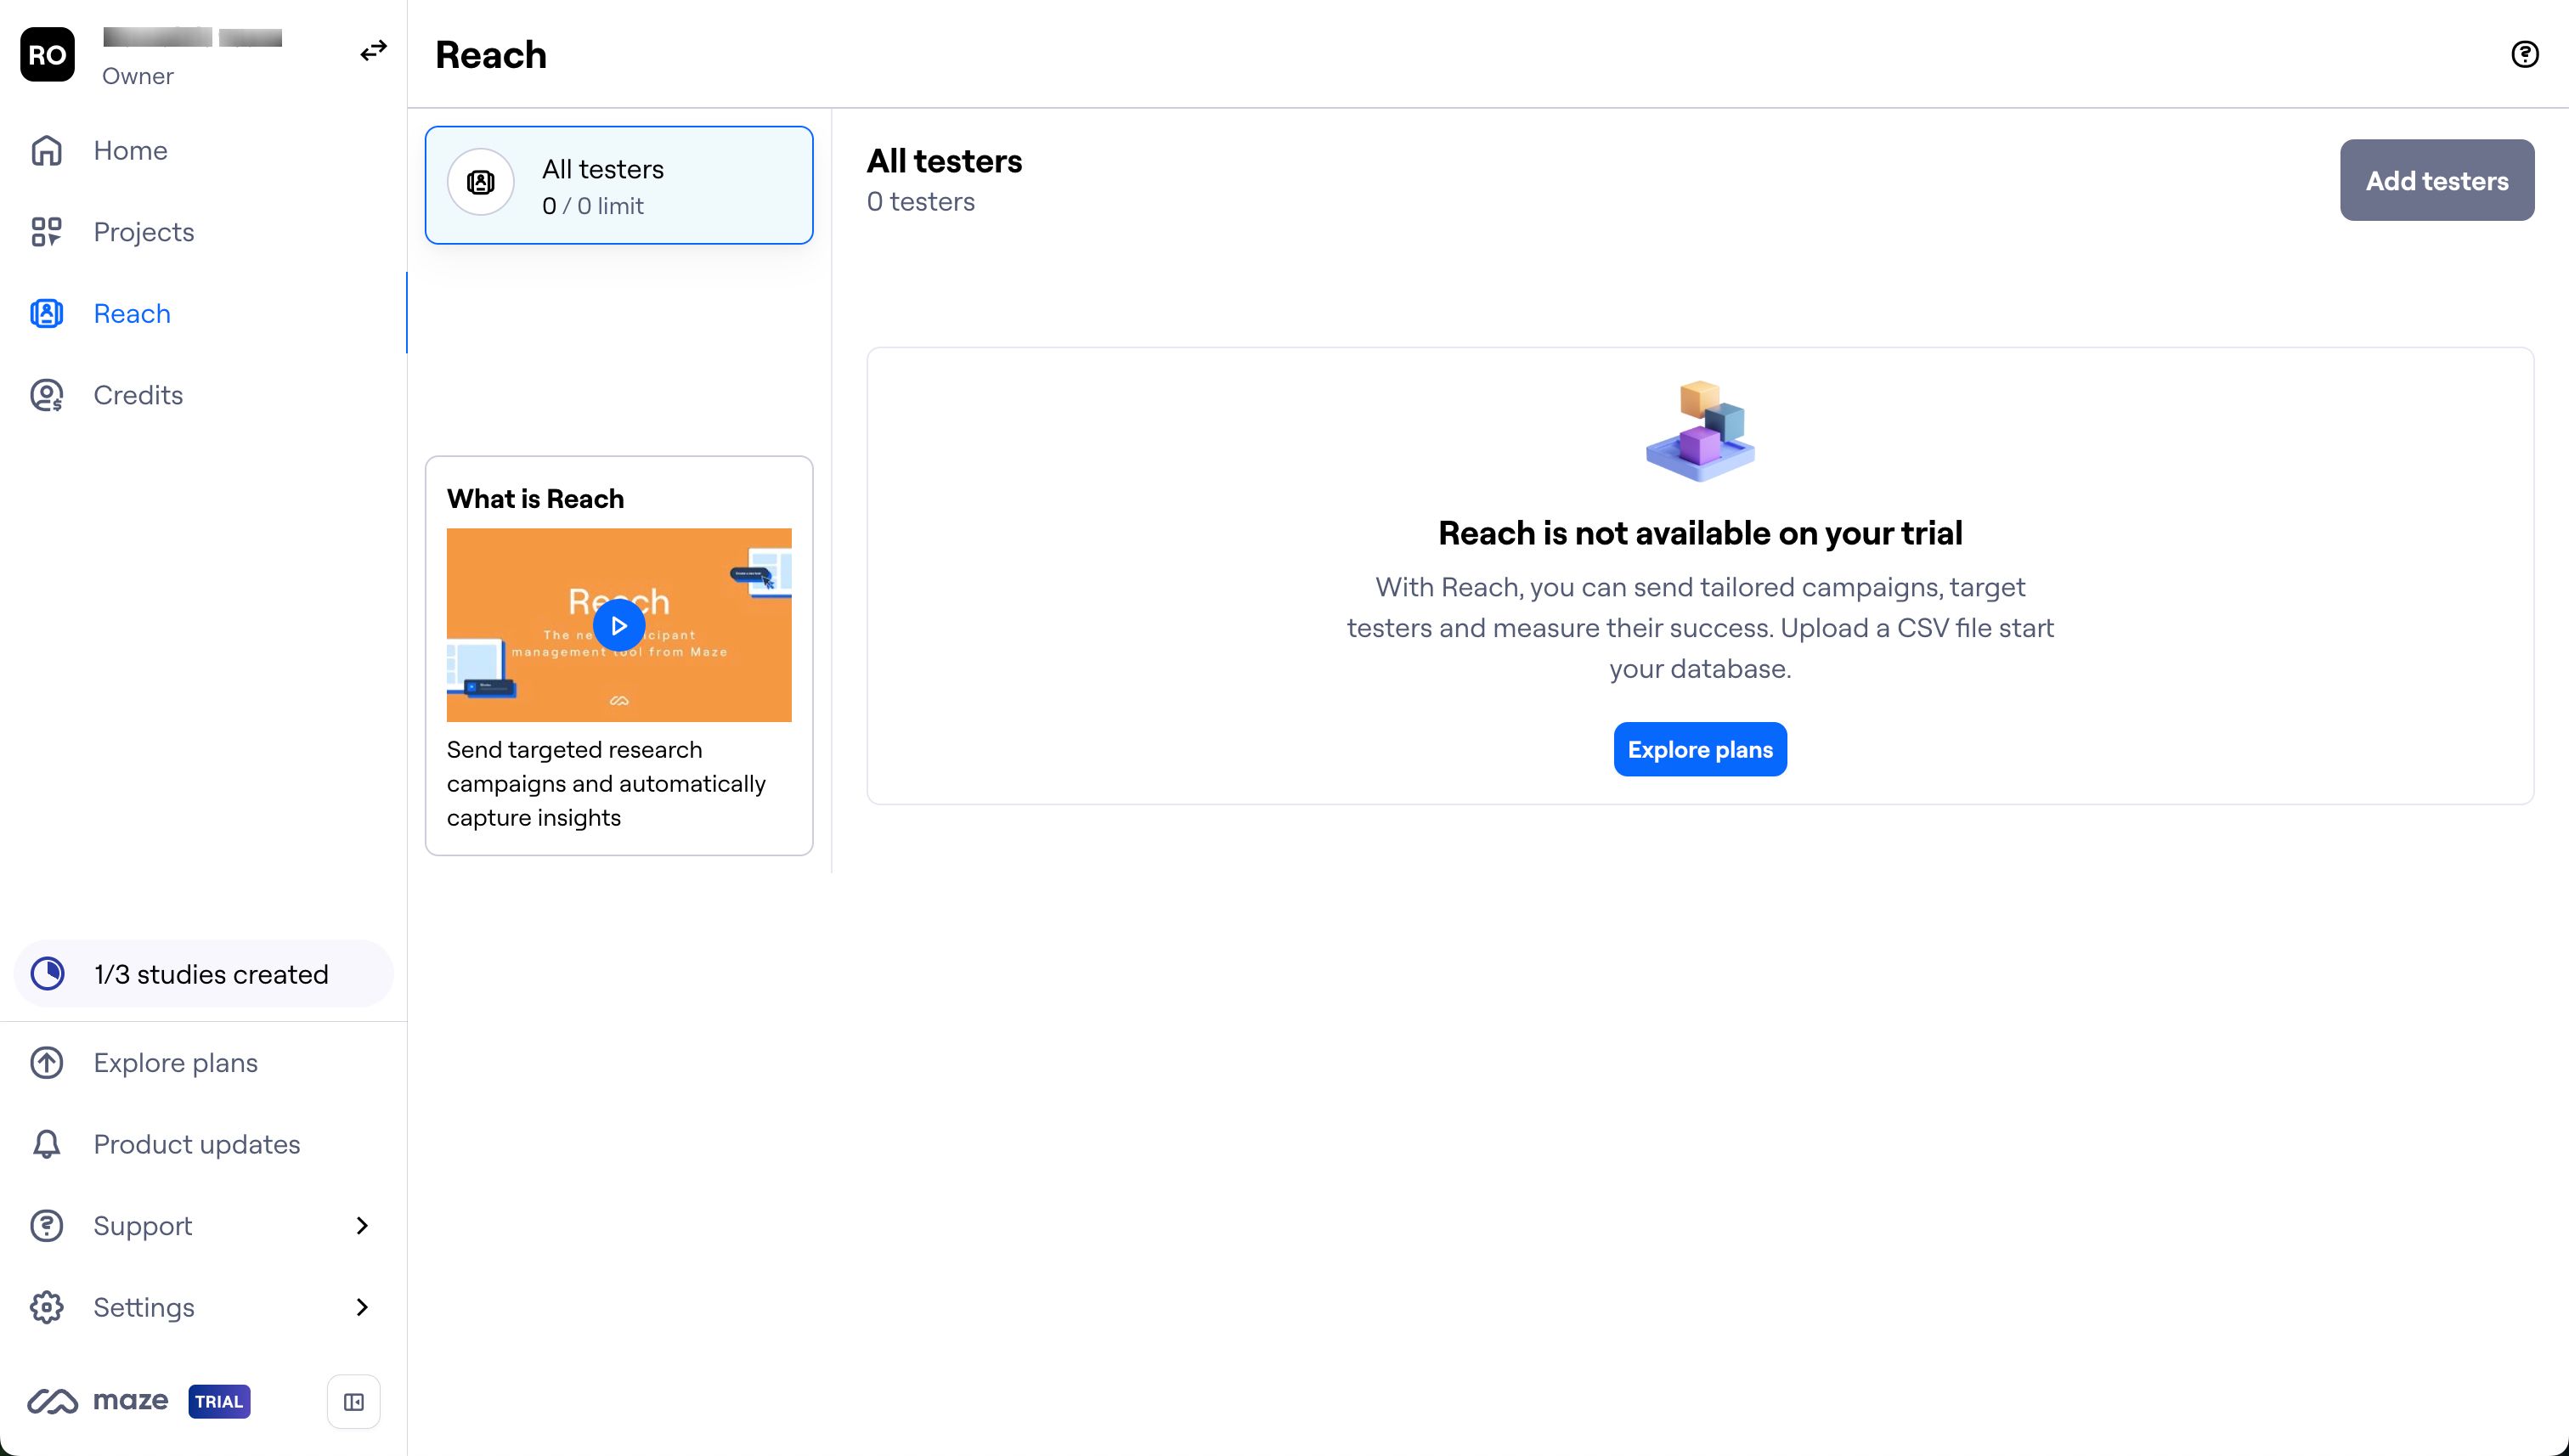Click the RO workspace avatar
Viewport: 2569px width, 1456px height.
click(47, 54)
